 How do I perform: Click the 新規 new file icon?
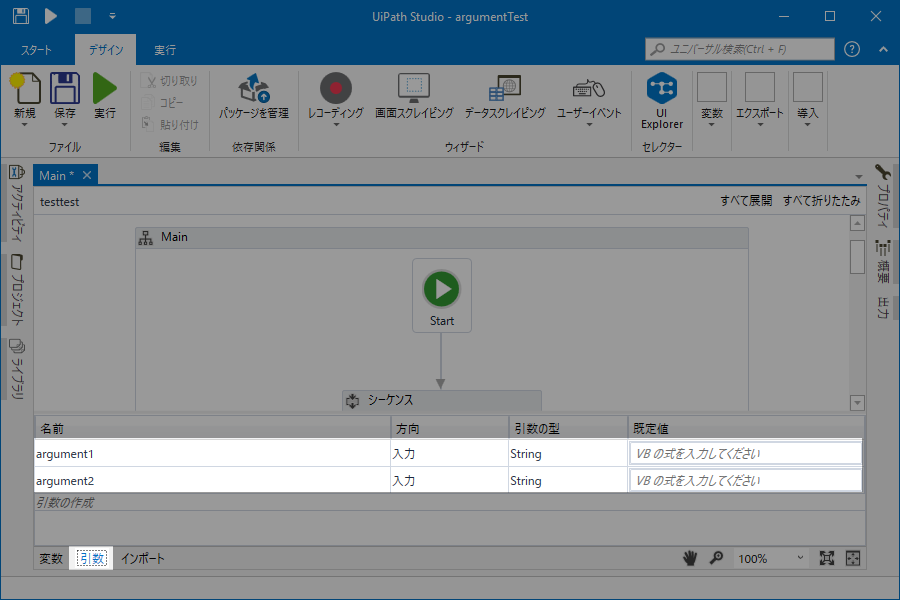[x=25, y=88]
